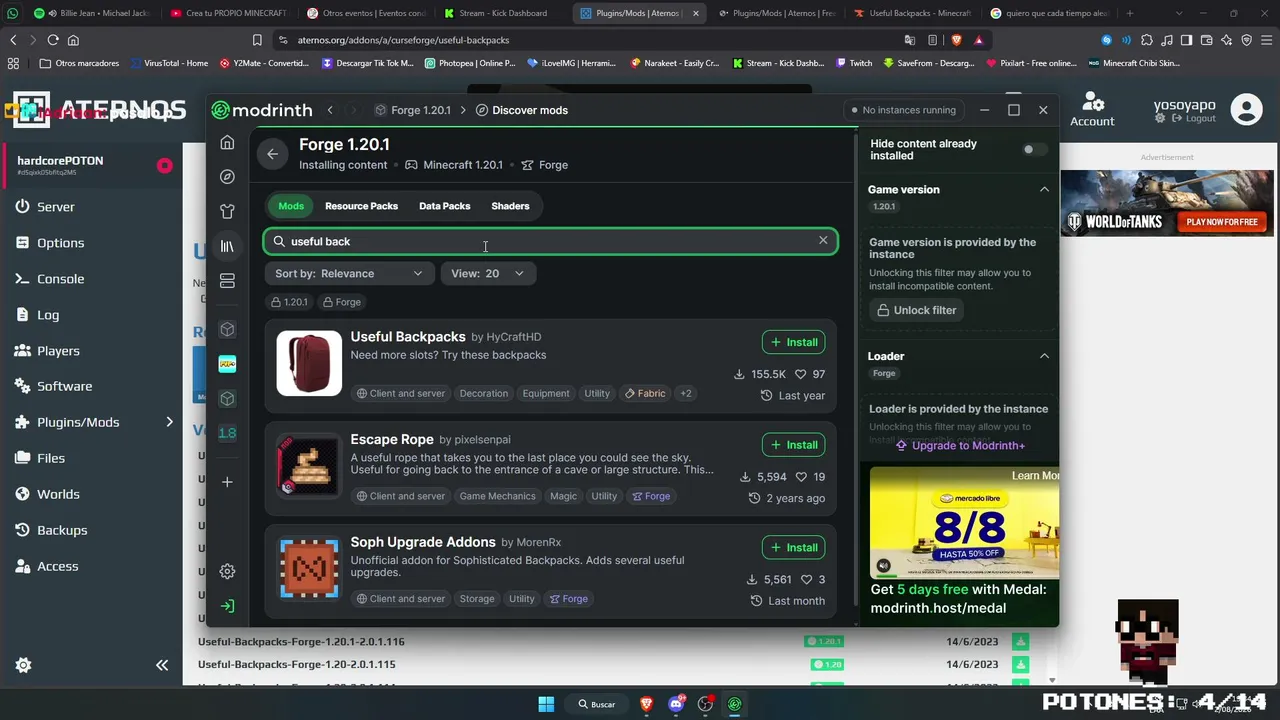
Task: Open the Windows Start menu
Action: click(x=546, y=704)
